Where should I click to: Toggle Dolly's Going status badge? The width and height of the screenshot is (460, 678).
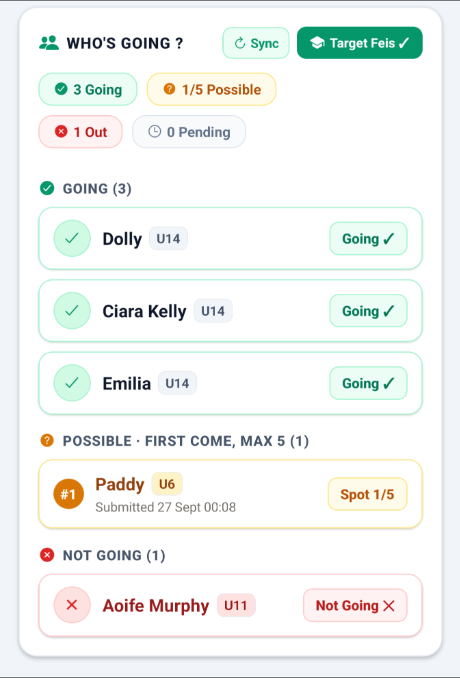coord(368,239)
